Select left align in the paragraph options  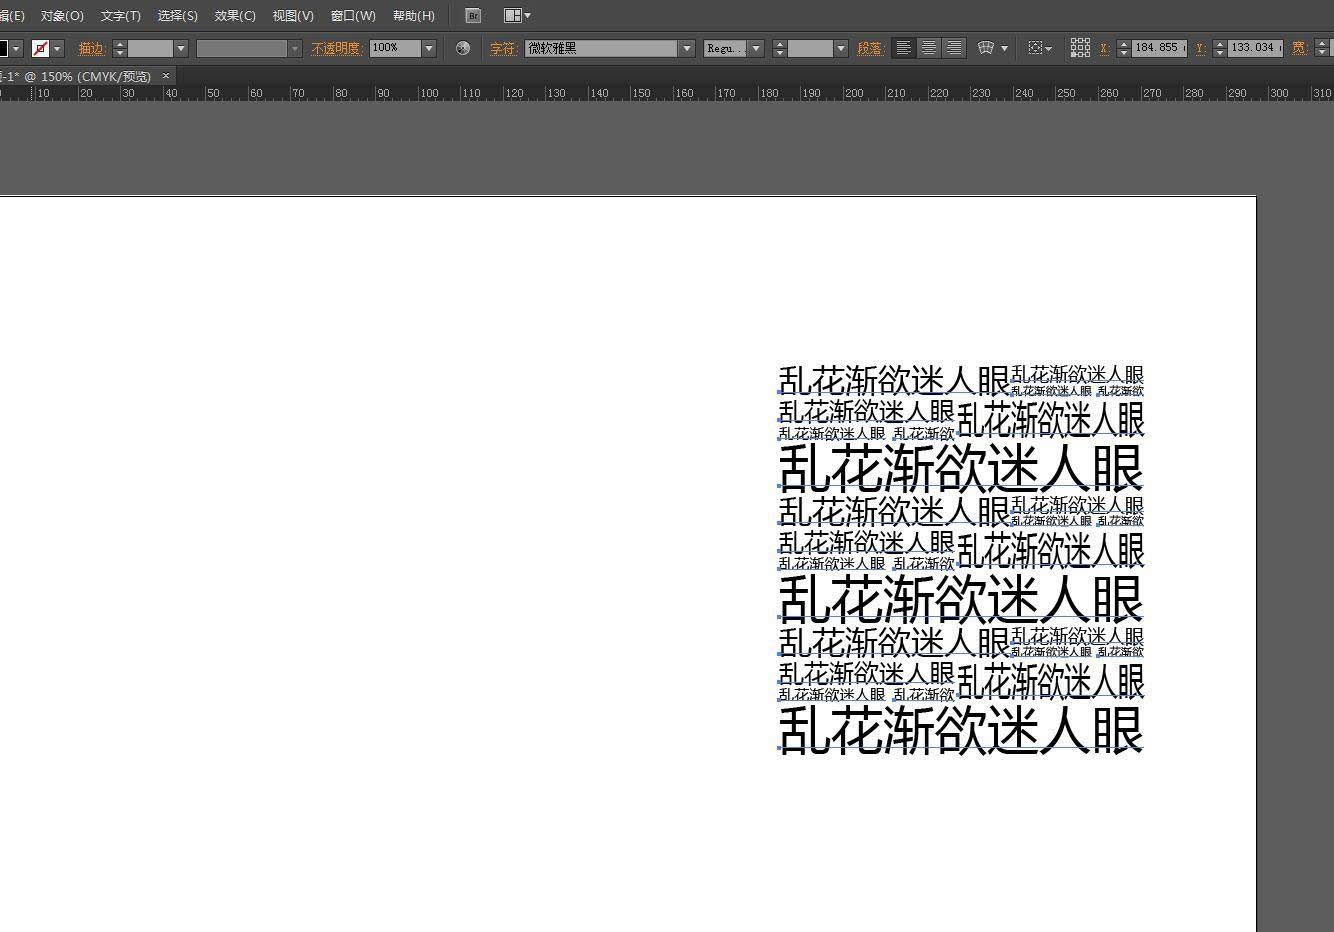coord(903,48)
